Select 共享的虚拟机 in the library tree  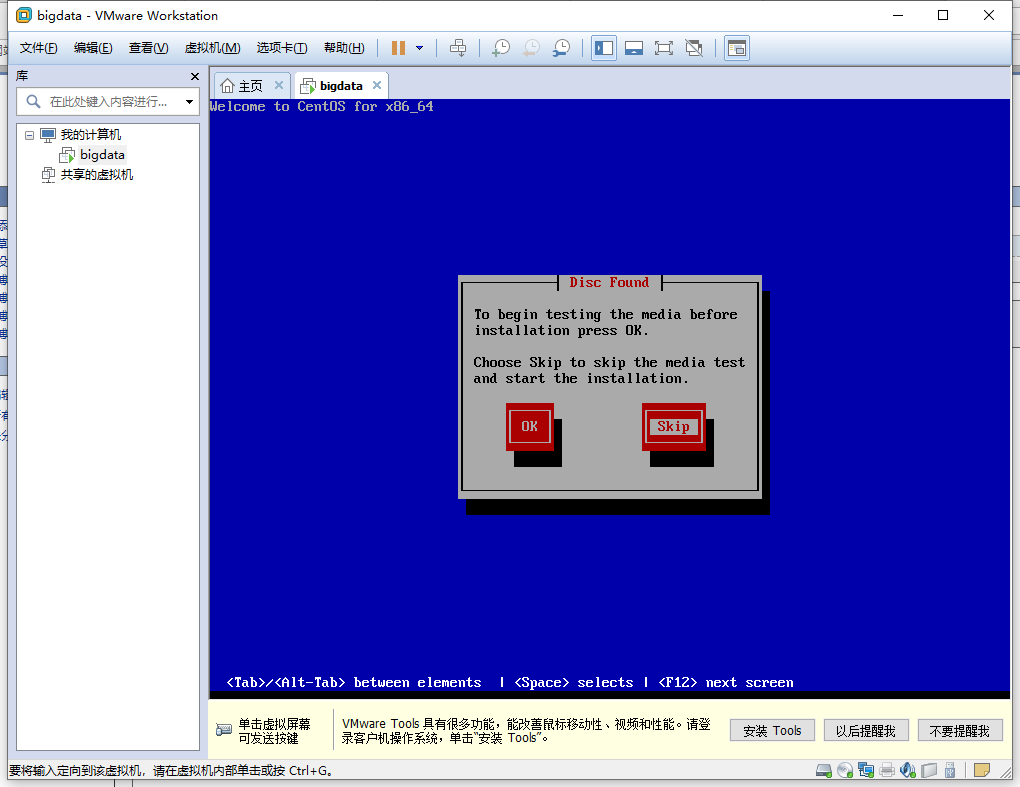point(97,175)
